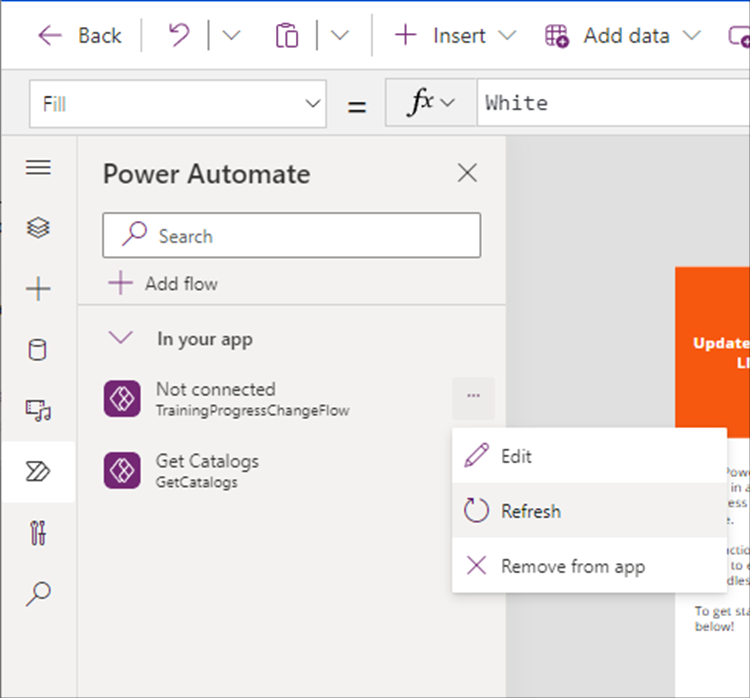Open the Tree view layers icon
The image size is (750, 698).
point(38,228)
